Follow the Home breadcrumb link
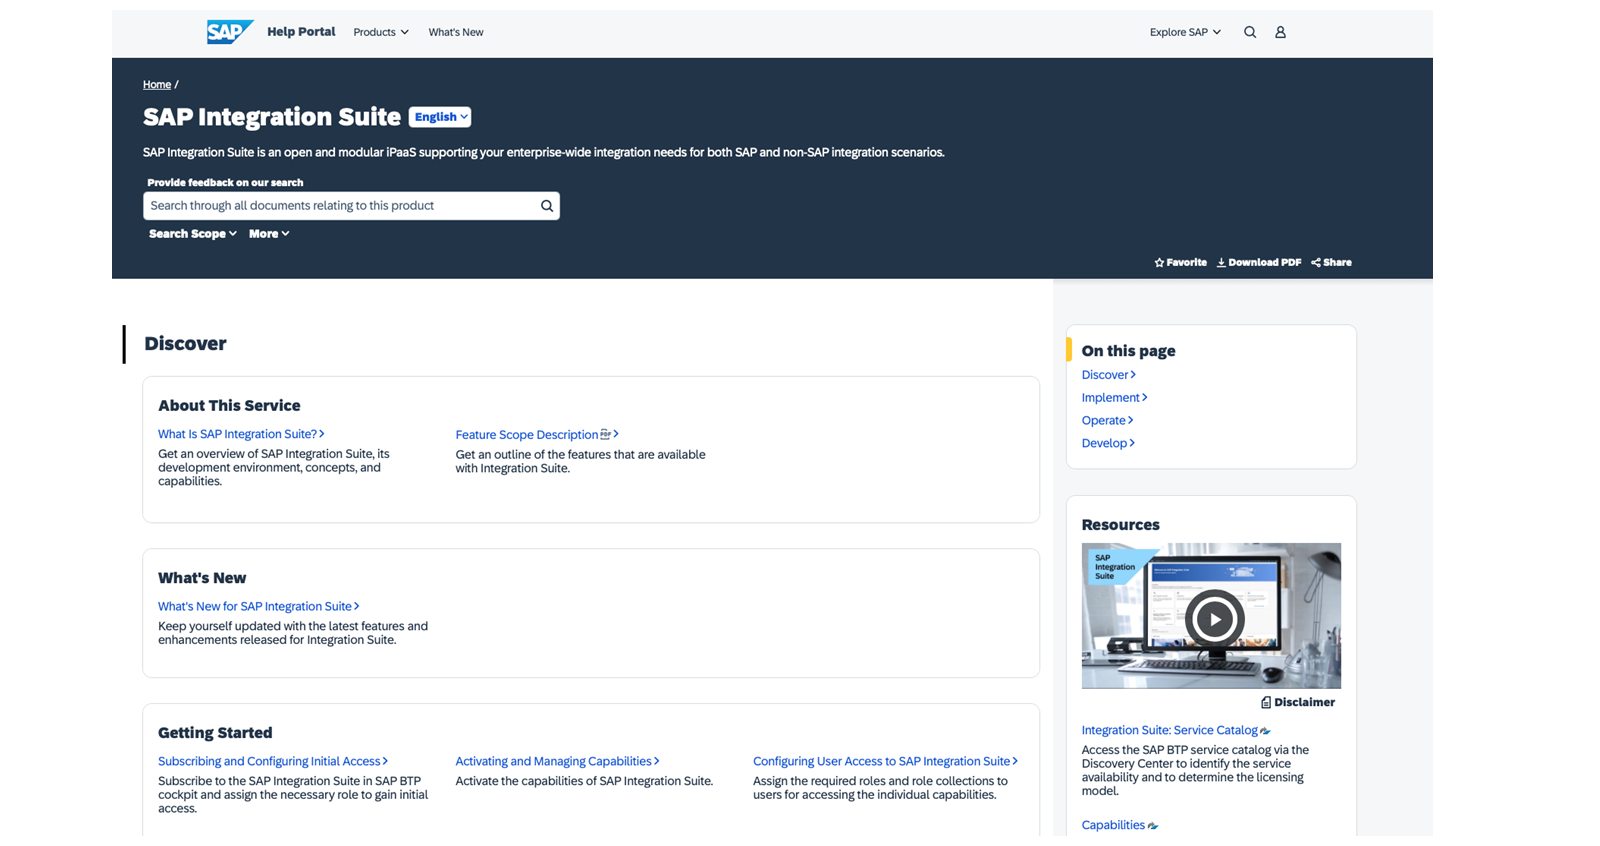Viewport: 1600px width, 846px height. (157, 85)
